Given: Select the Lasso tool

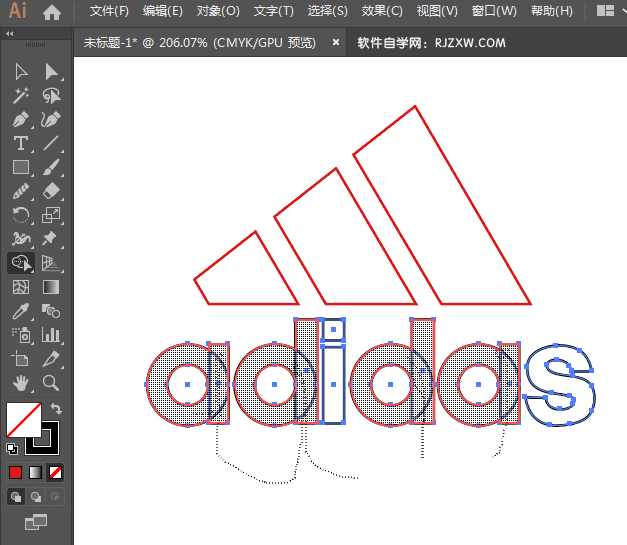Looking at the screenshot, I should pyautogui.click(x=51, y=96).
